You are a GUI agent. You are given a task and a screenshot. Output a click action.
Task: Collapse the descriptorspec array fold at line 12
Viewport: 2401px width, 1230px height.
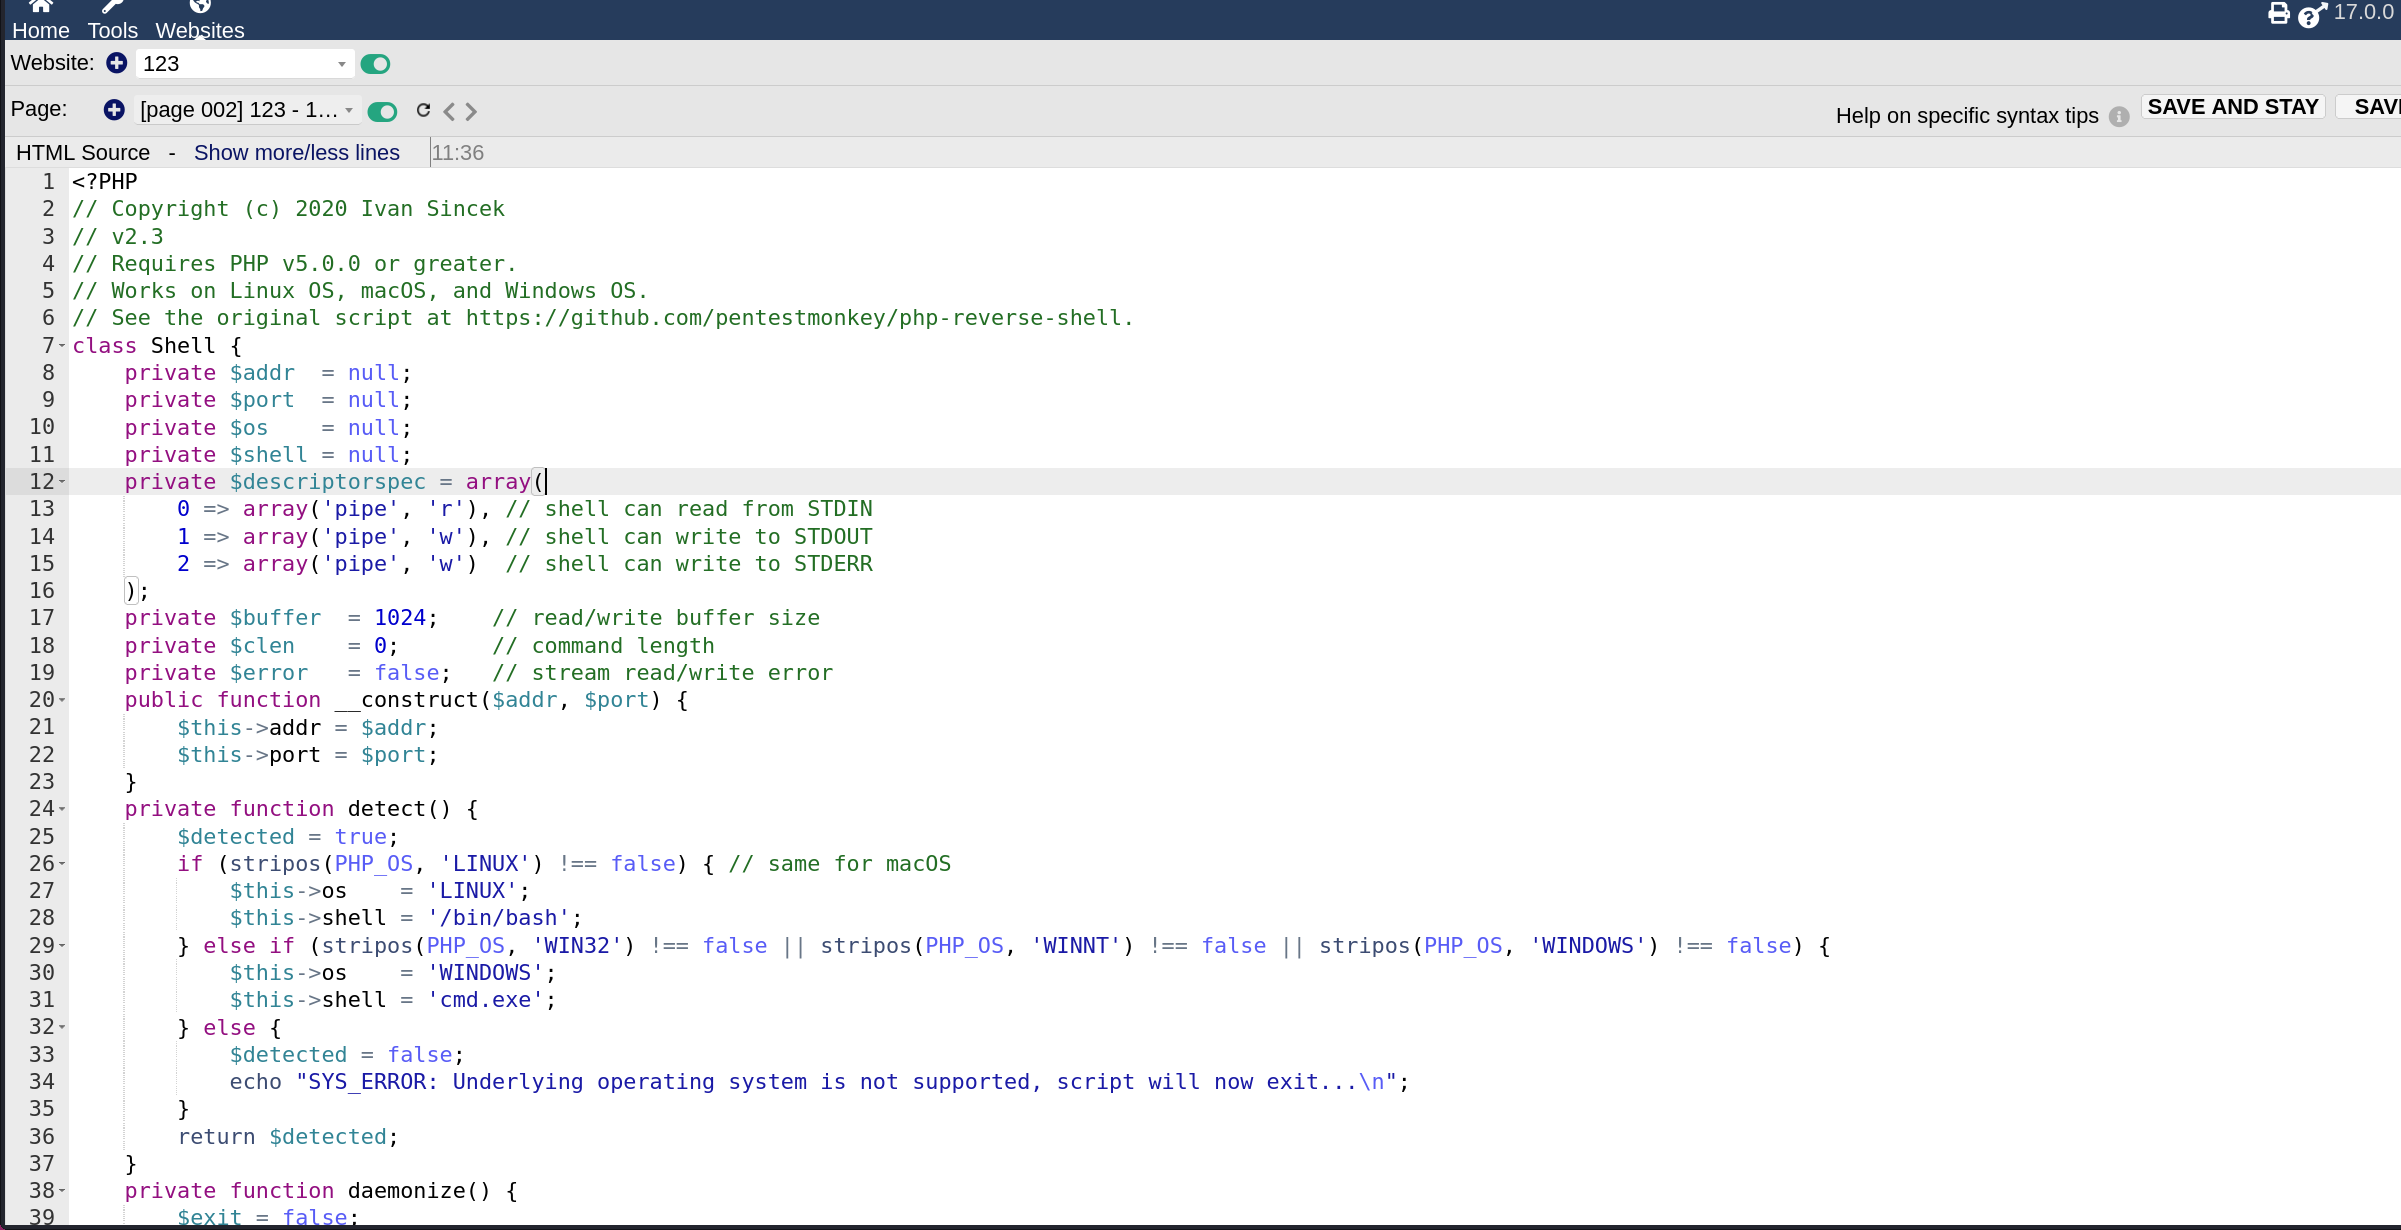(x=62, y=482)
